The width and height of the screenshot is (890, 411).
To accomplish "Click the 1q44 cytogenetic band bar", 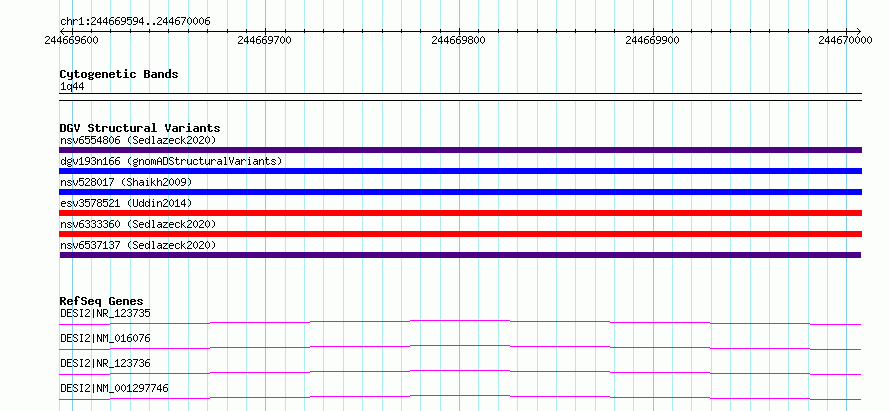I will pos(460,97).
